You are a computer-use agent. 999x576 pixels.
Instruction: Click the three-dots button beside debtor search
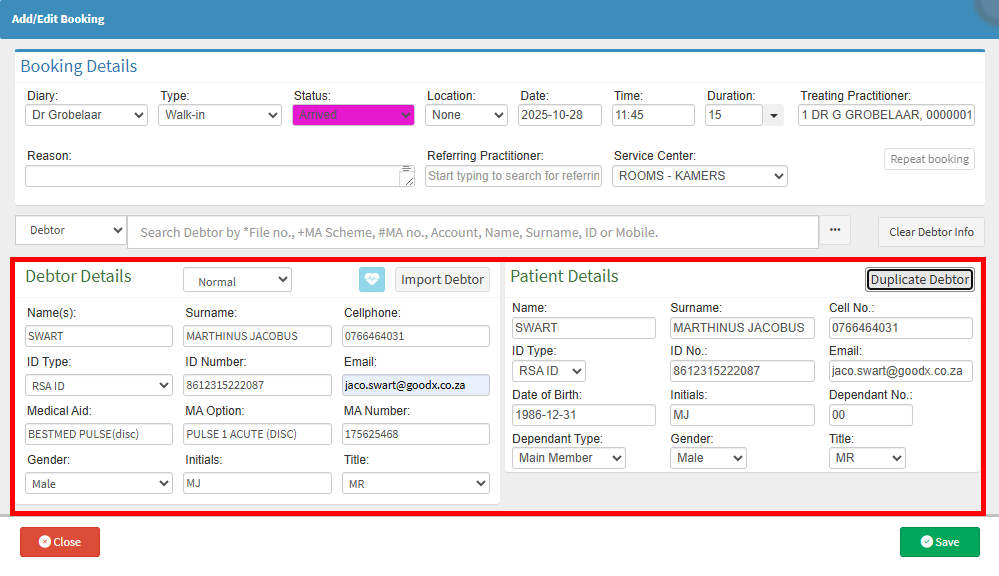[834, 231]
